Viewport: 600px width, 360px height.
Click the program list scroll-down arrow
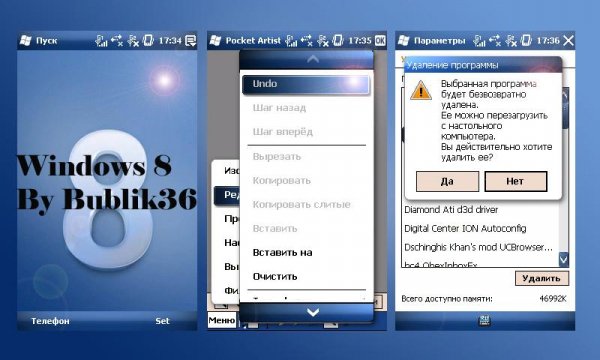pos(564,260)
